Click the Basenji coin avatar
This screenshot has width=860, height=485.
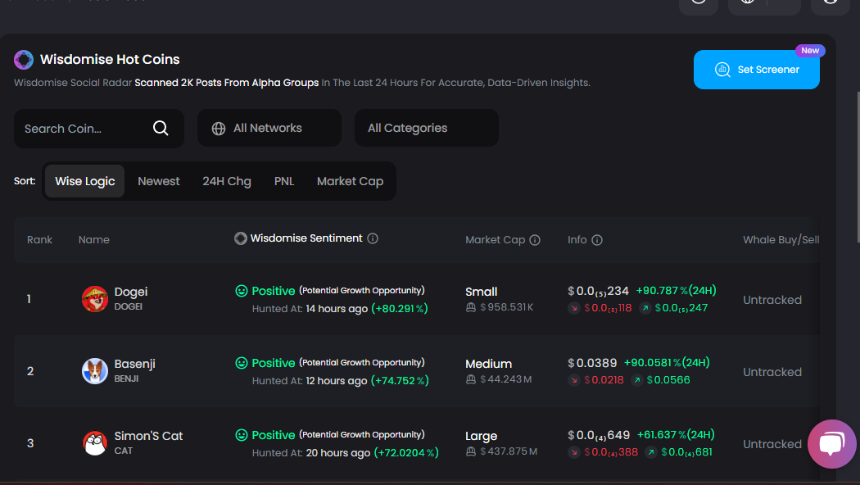point(95,371)
